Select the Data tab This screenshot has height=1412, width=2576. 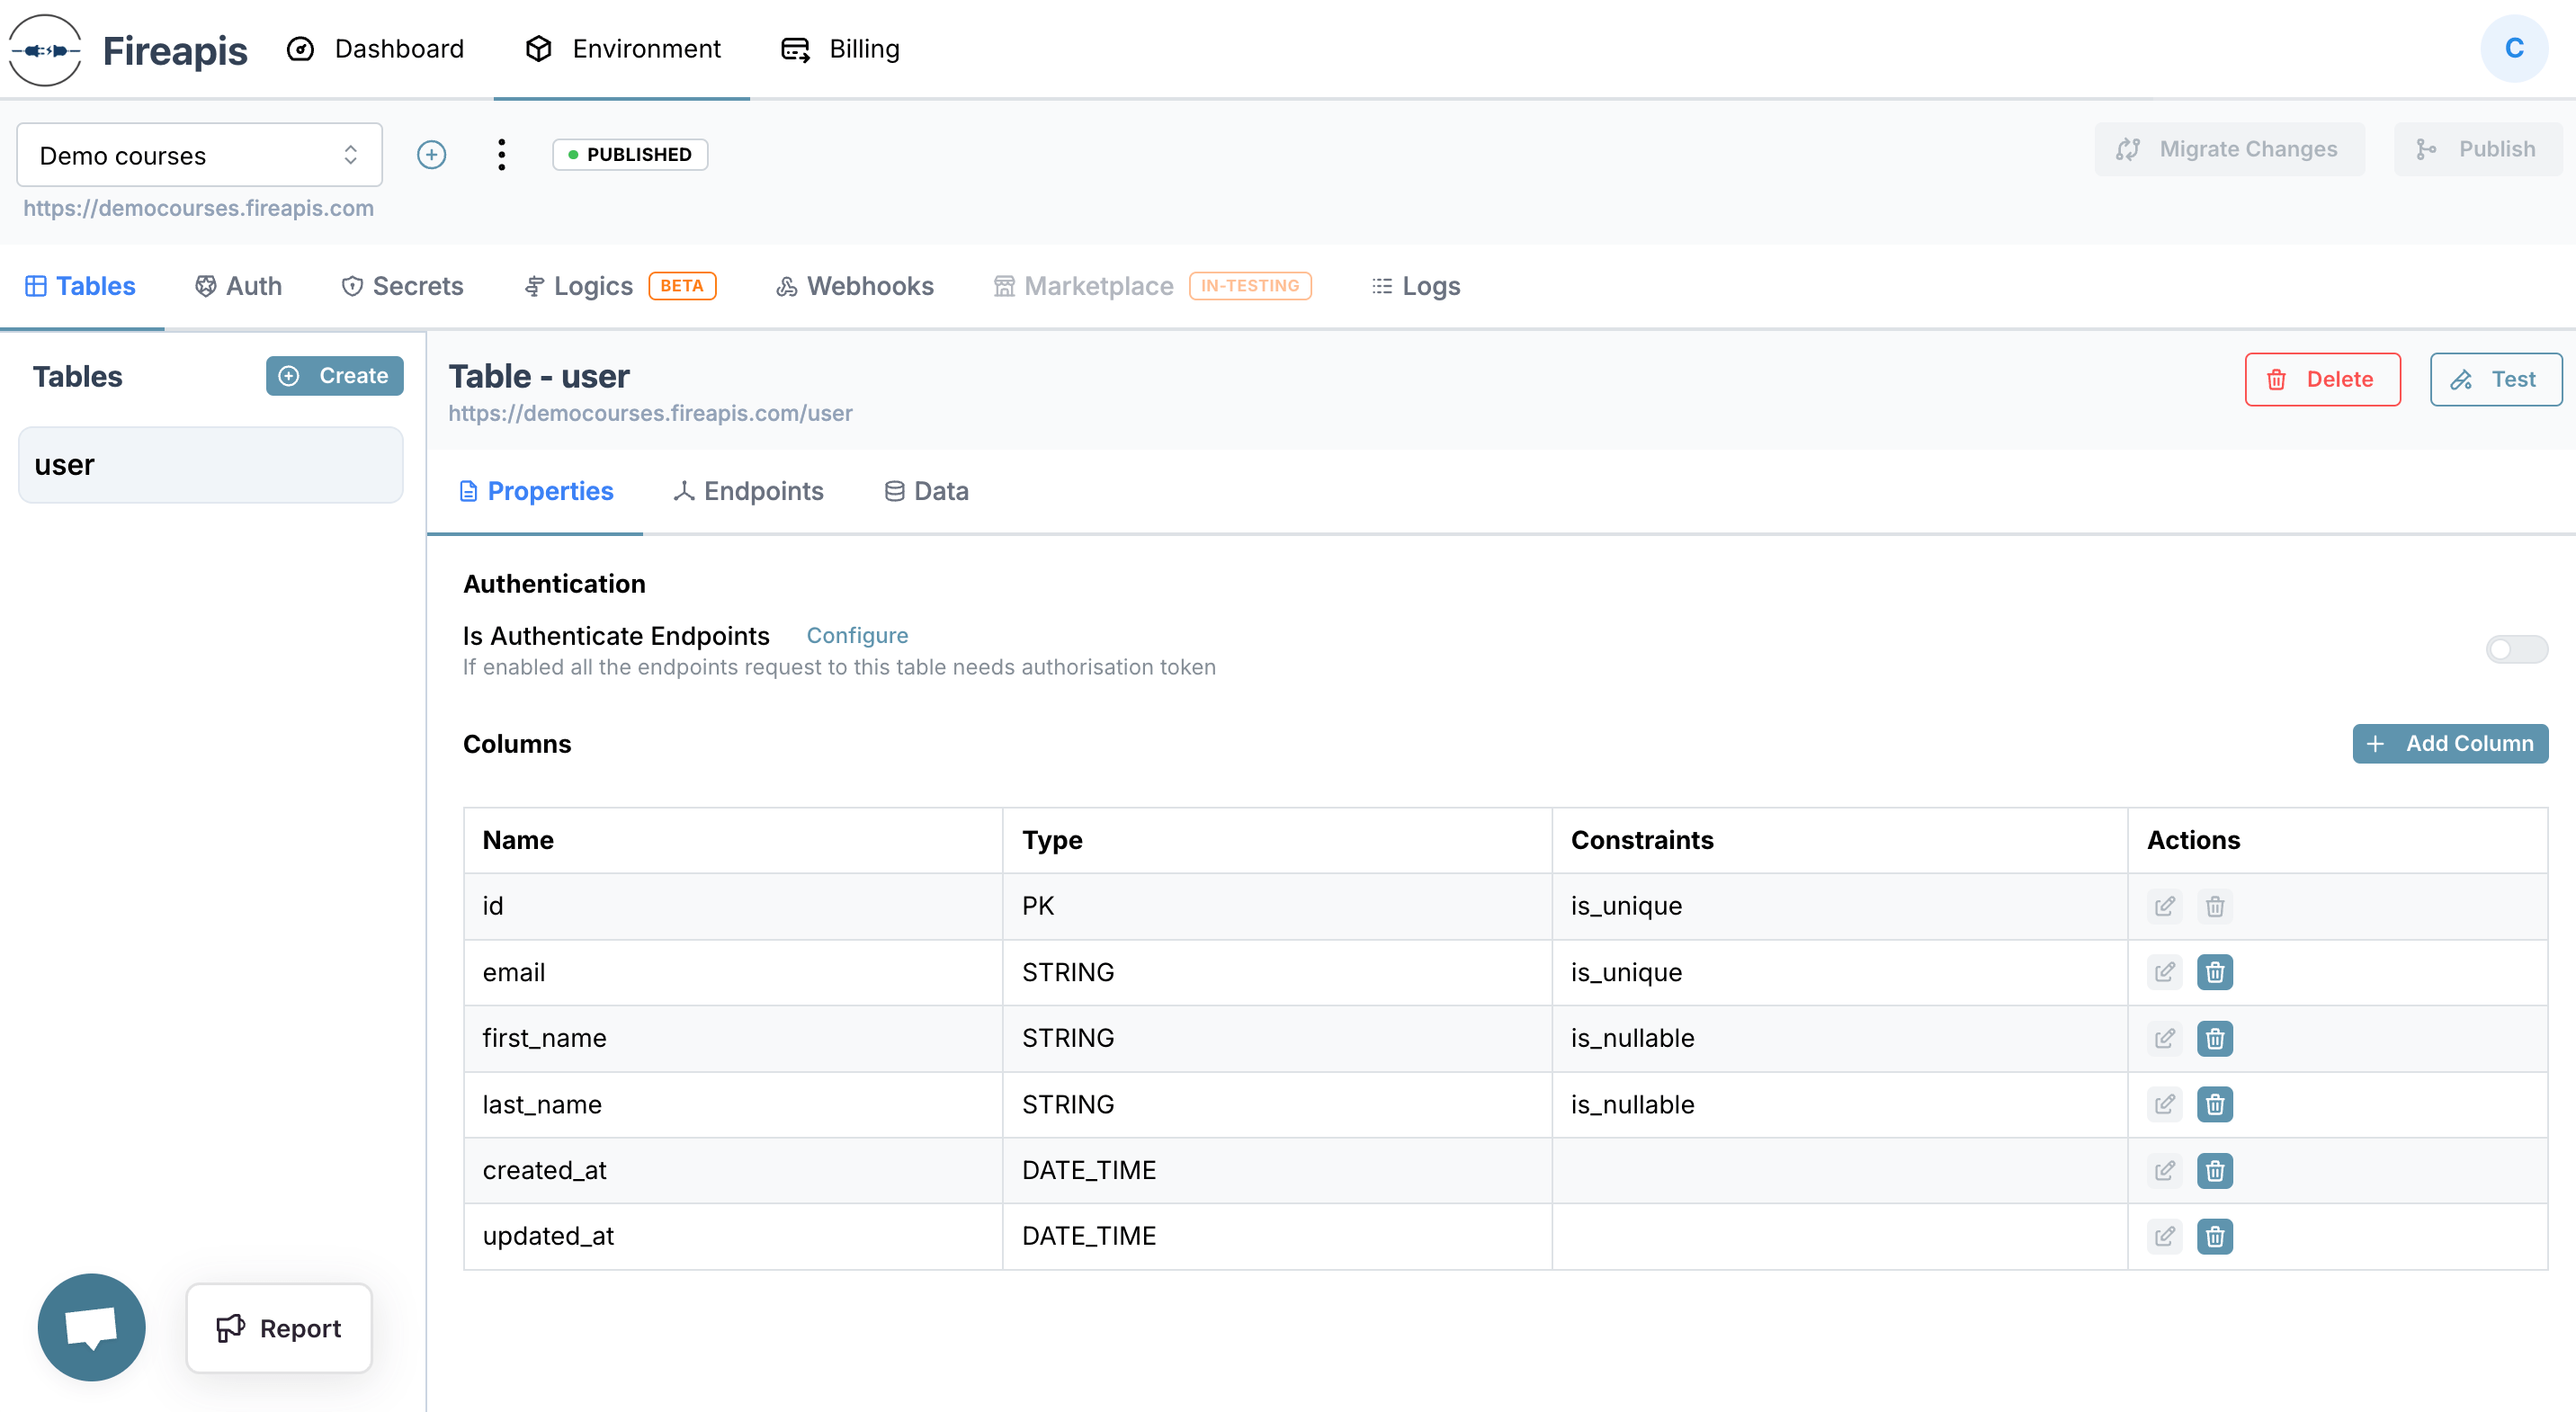coord(926,491)
